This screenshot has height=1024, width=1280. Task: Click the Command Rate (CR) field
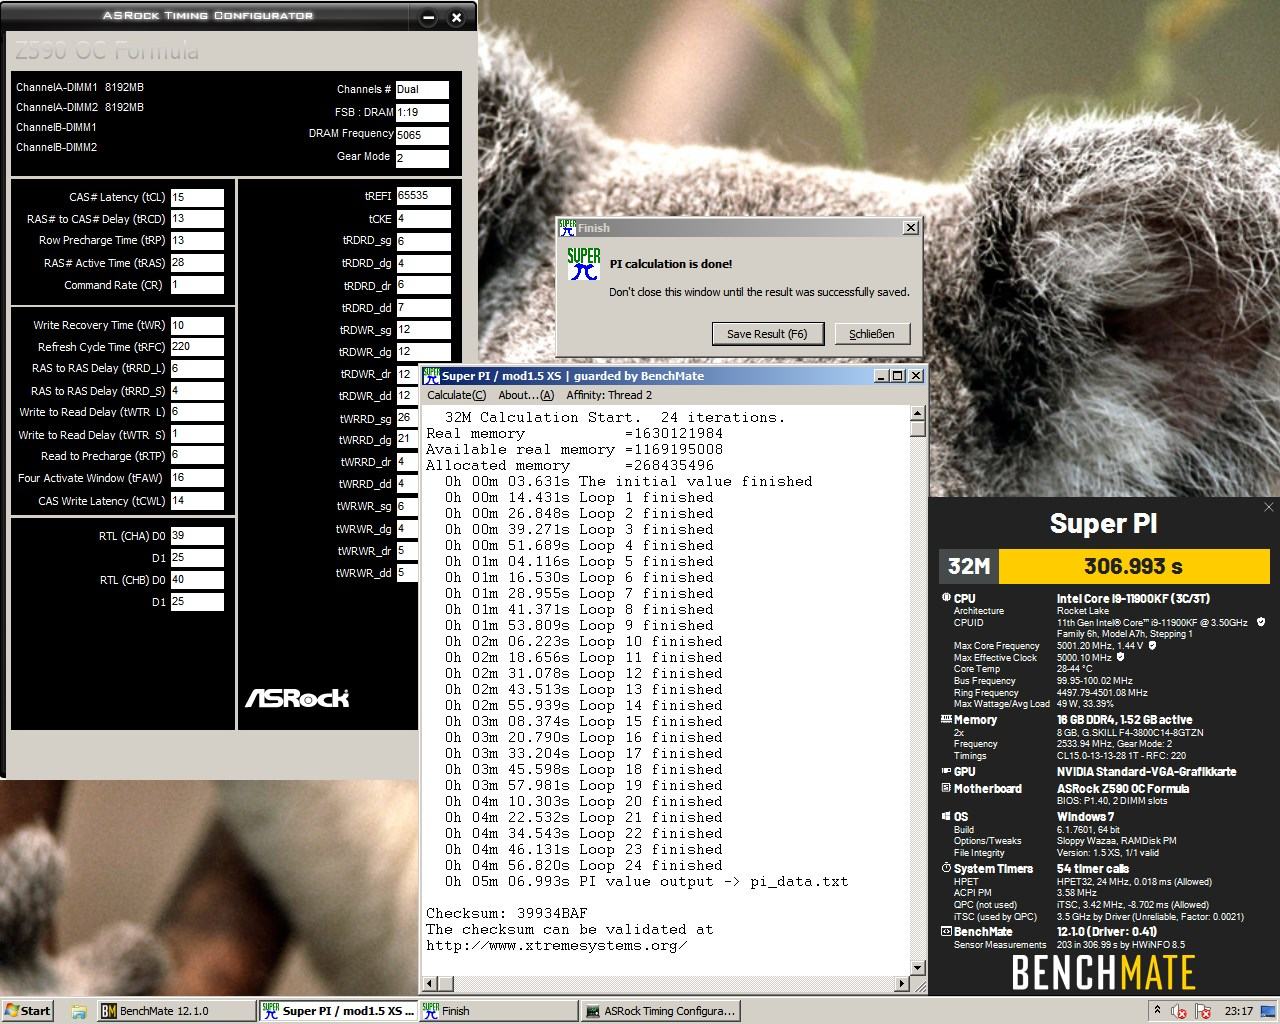197,285
